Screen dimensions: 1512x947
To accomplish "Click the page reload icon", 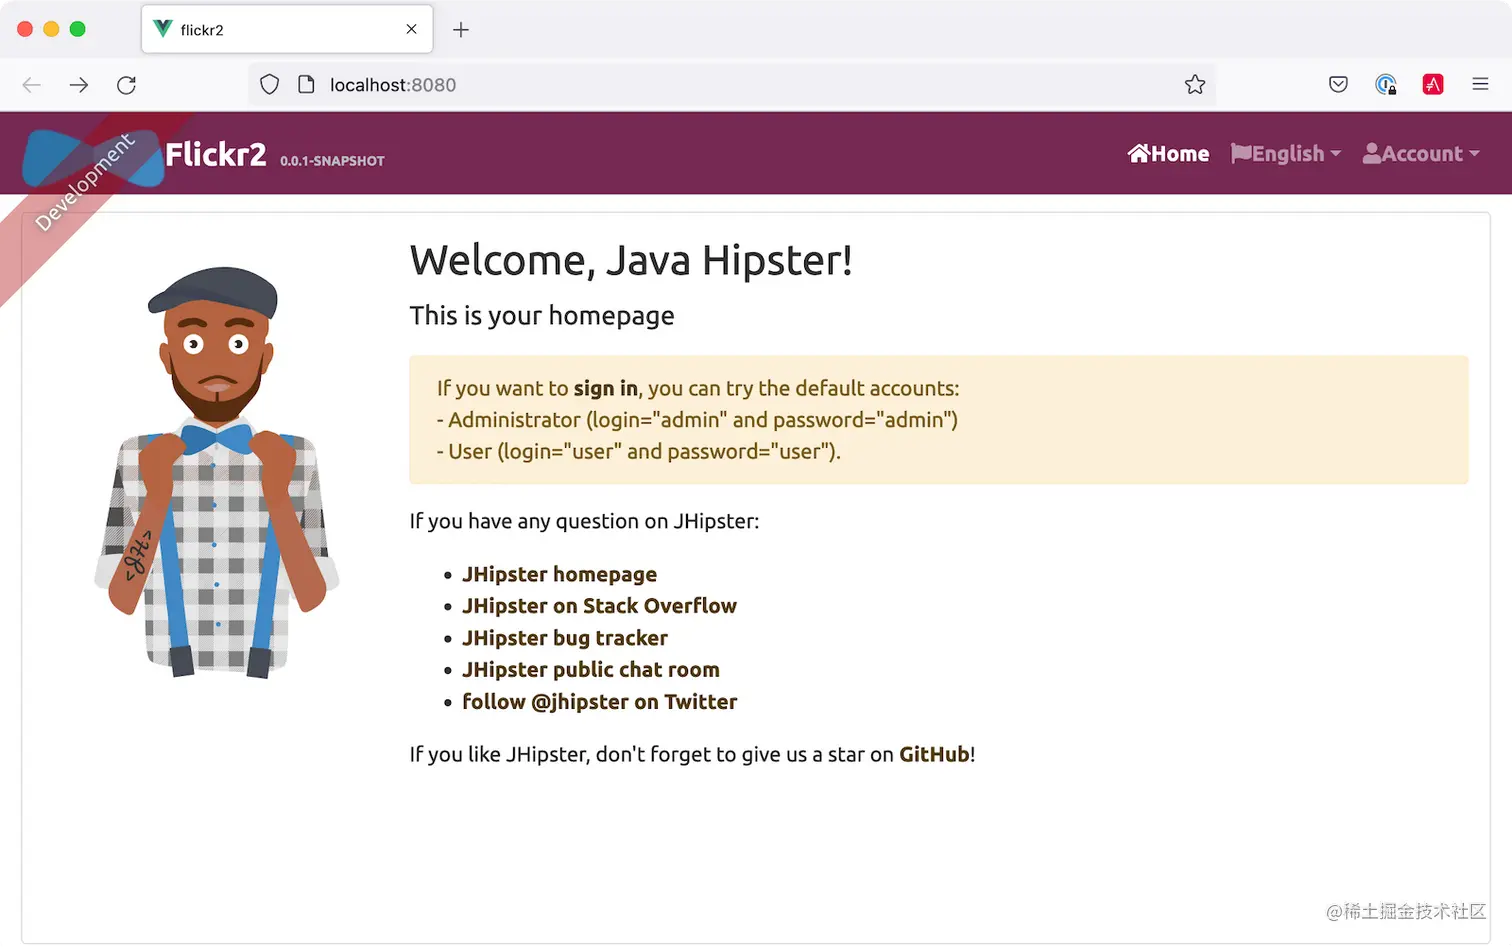I will [126, 85].
